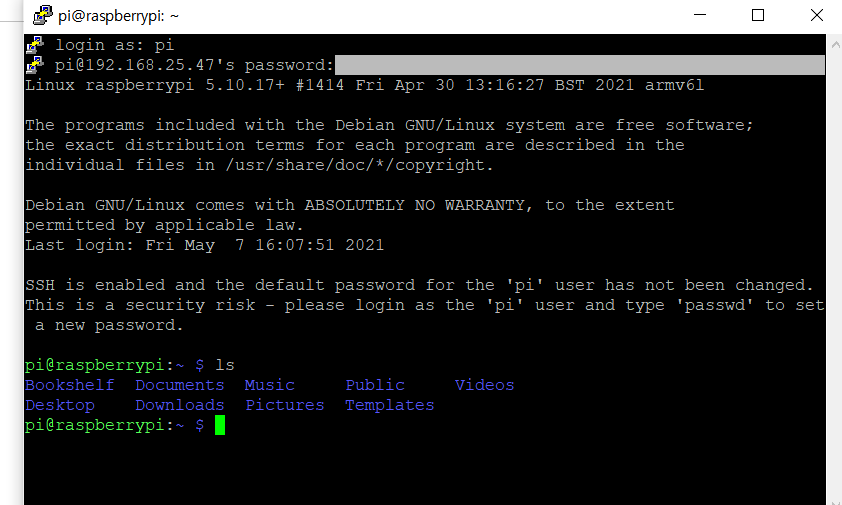This screenshot has width=842, height=505.
Task: Click the 'a new password.' line
Action: coord(110,325)
